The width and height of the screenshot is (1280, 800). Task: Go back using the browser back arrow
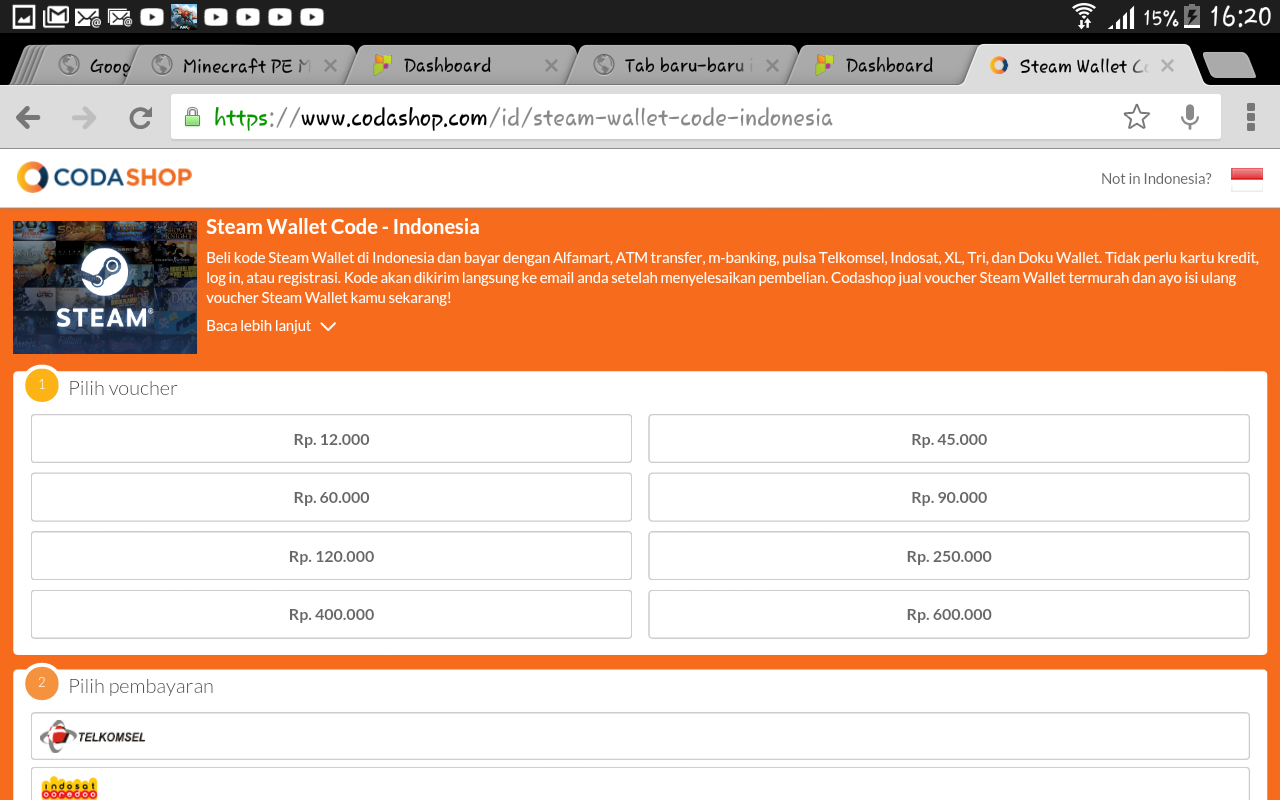pos(28,118)
